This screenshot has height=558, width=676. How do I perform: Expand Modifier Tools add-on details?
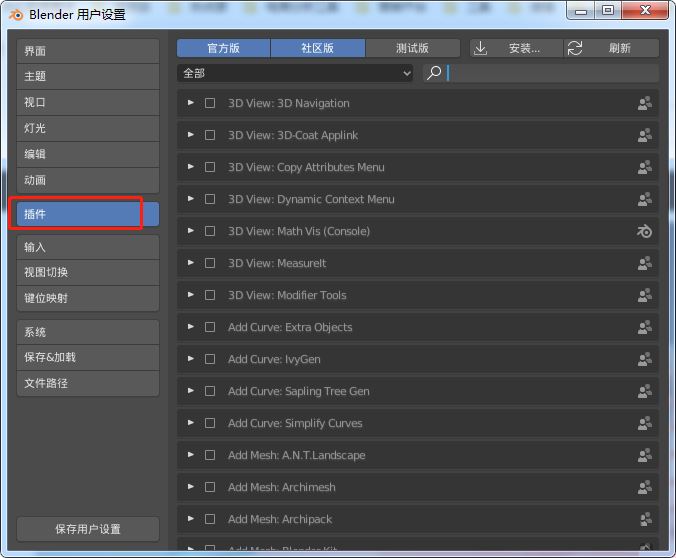click(191, 295)
